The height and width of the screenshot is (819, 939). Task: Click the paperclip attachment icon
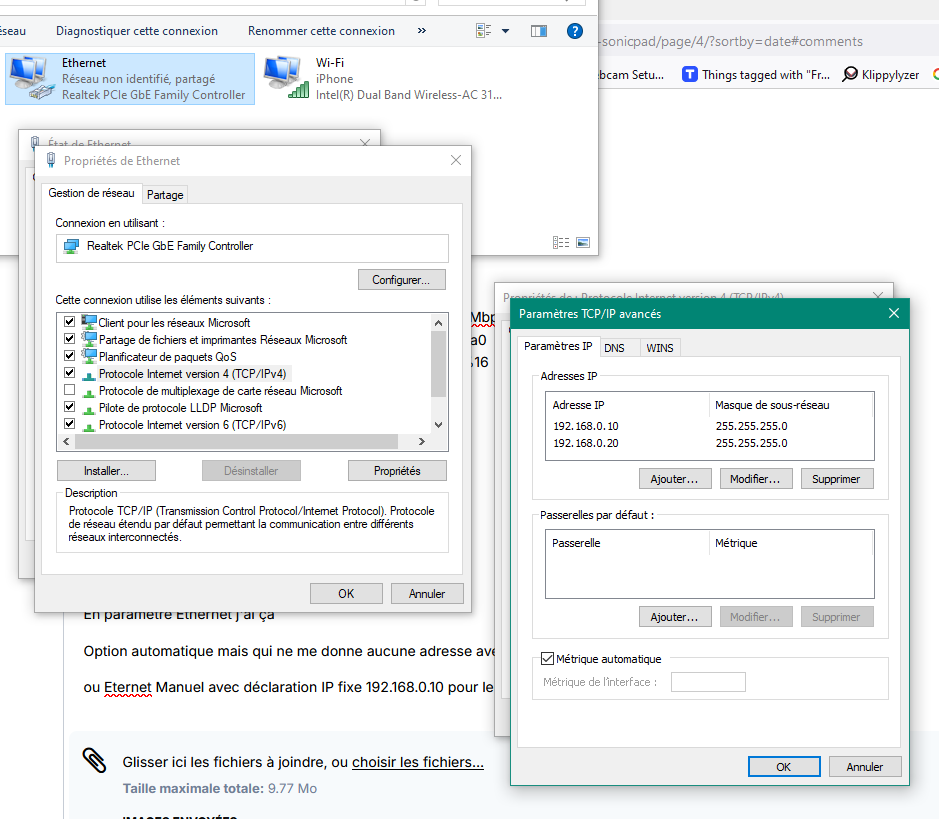click(x=95, y=760)
